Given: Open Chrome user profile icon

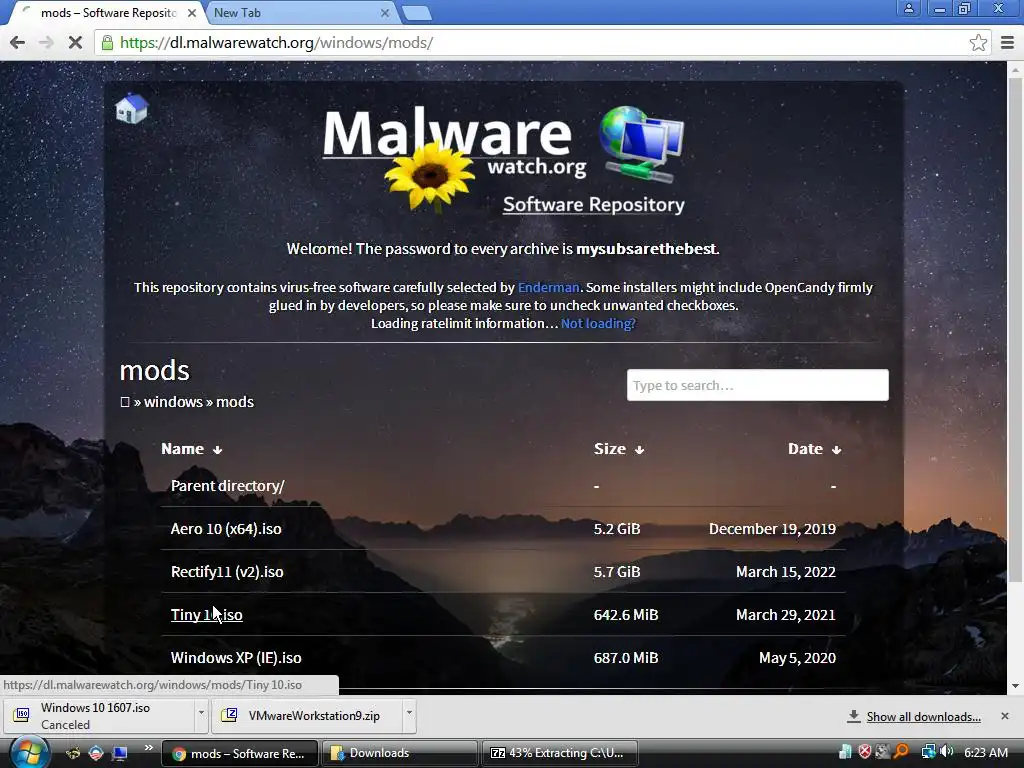Looking at the screenshot, I should 908,8.
